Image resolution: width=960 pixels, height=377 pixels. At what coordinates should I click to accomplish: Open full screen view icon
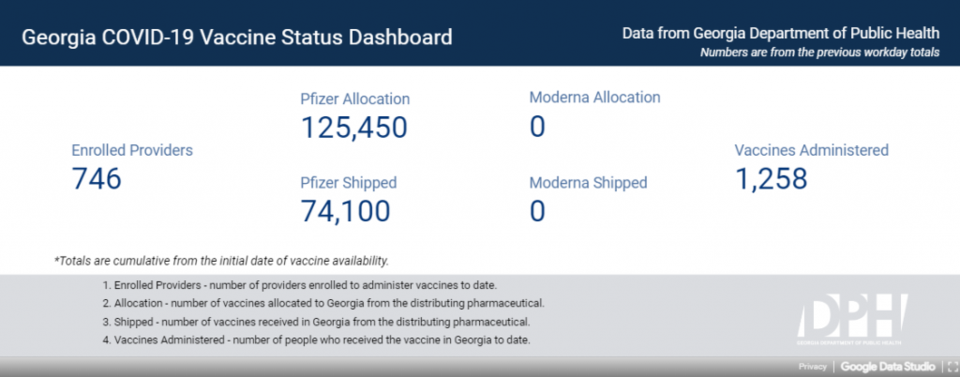pos(954,367)
